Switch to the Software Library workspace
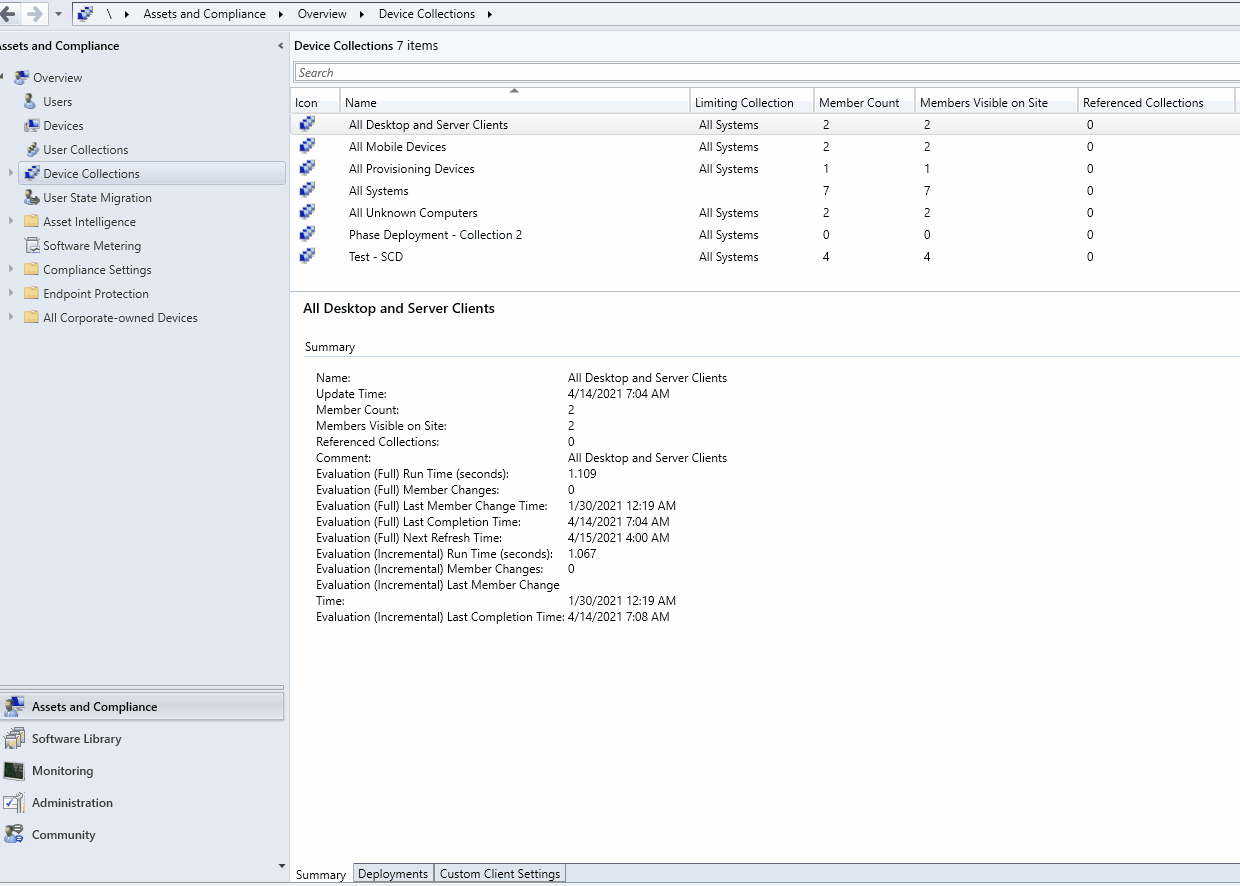 [x=77, y=738]
